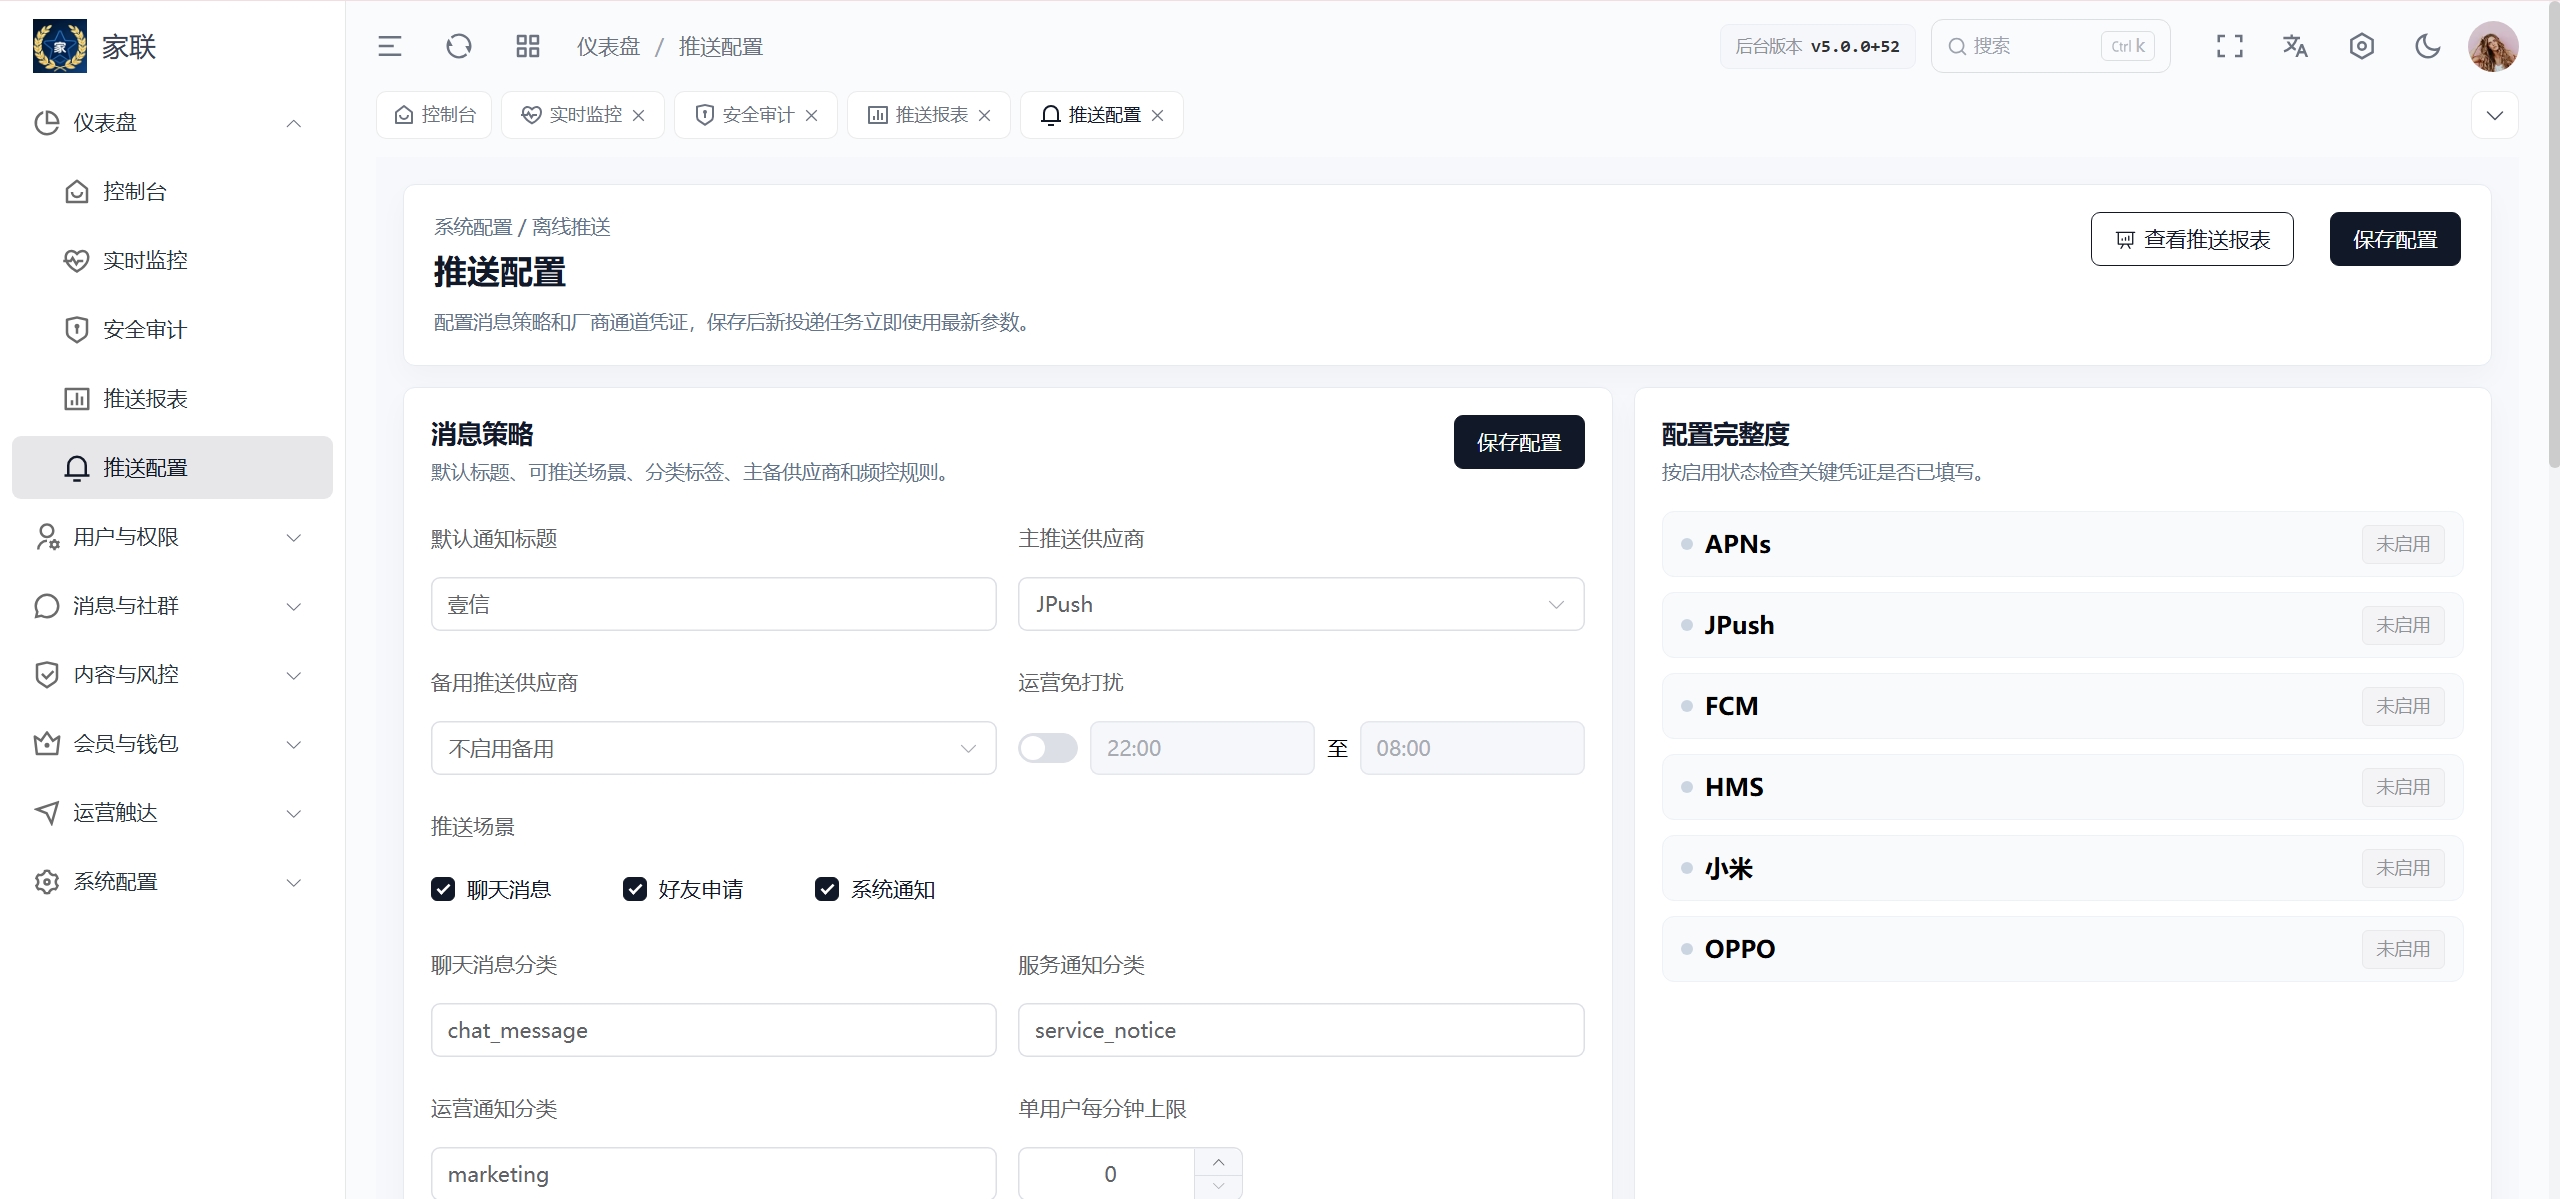This screenshot has height=1199, width=2560.
Task: Close the 推送报表 tab
Action: coord(985,115)
